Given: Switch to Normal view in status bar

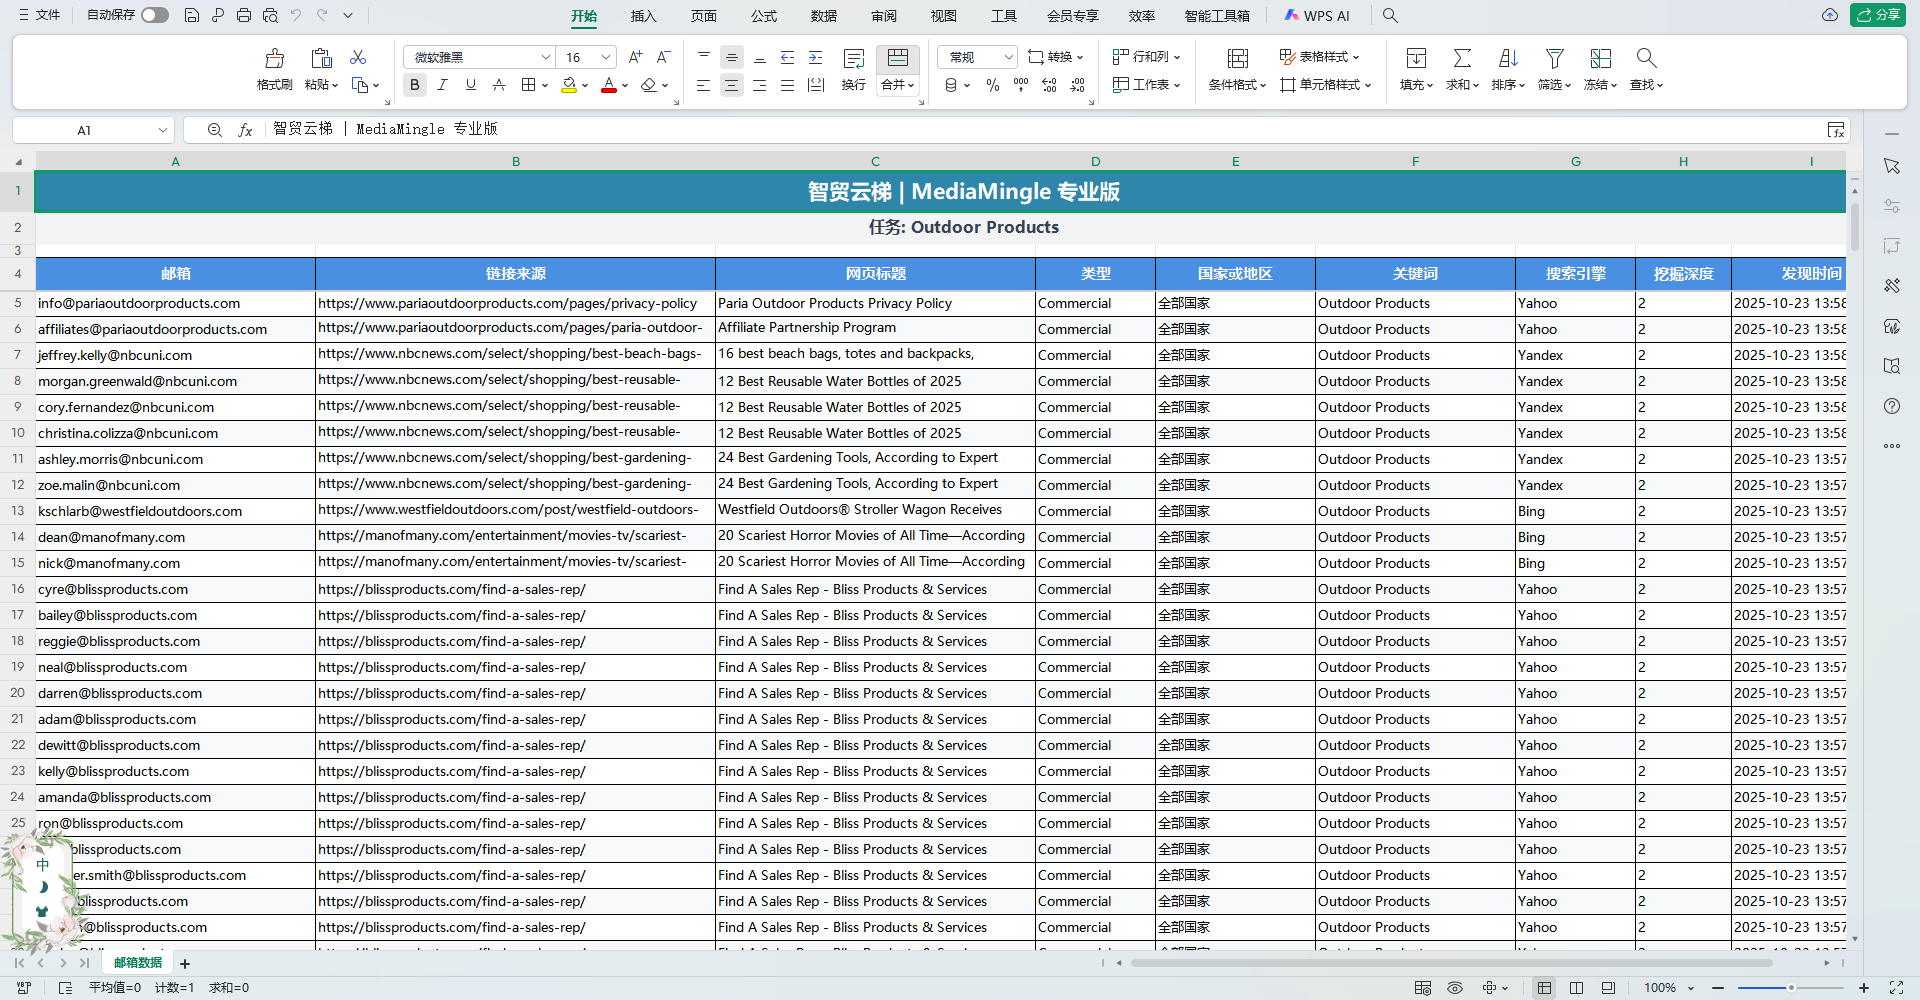Looking at the screenshot, I should [1545, 988].
